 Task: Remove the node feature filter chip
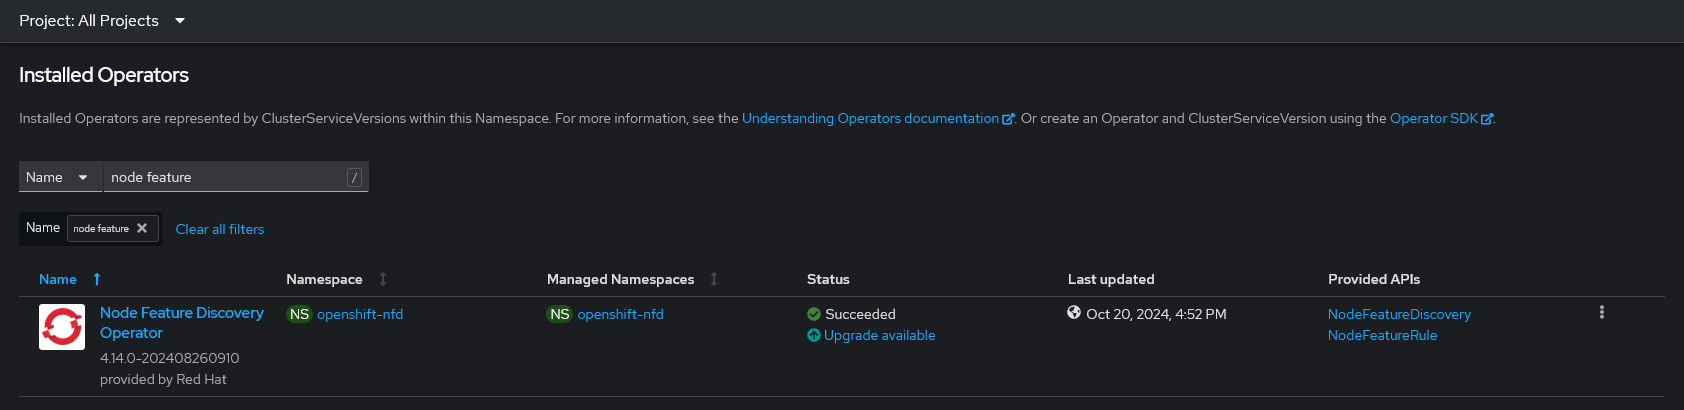142,228
